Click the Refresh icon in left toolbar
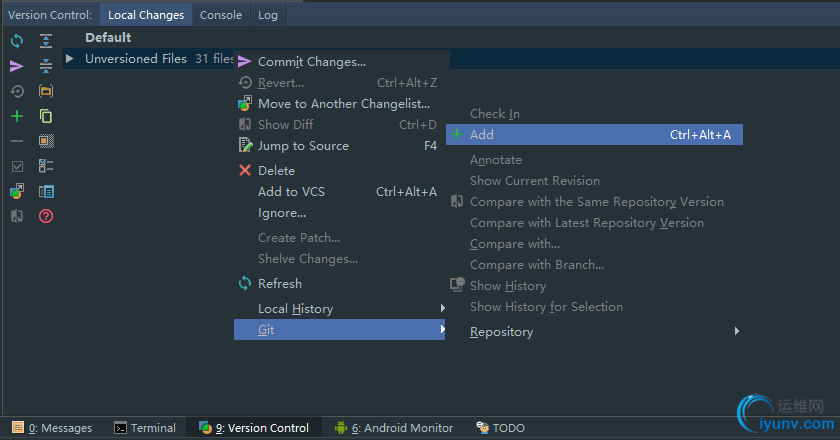 click(17, 41)
